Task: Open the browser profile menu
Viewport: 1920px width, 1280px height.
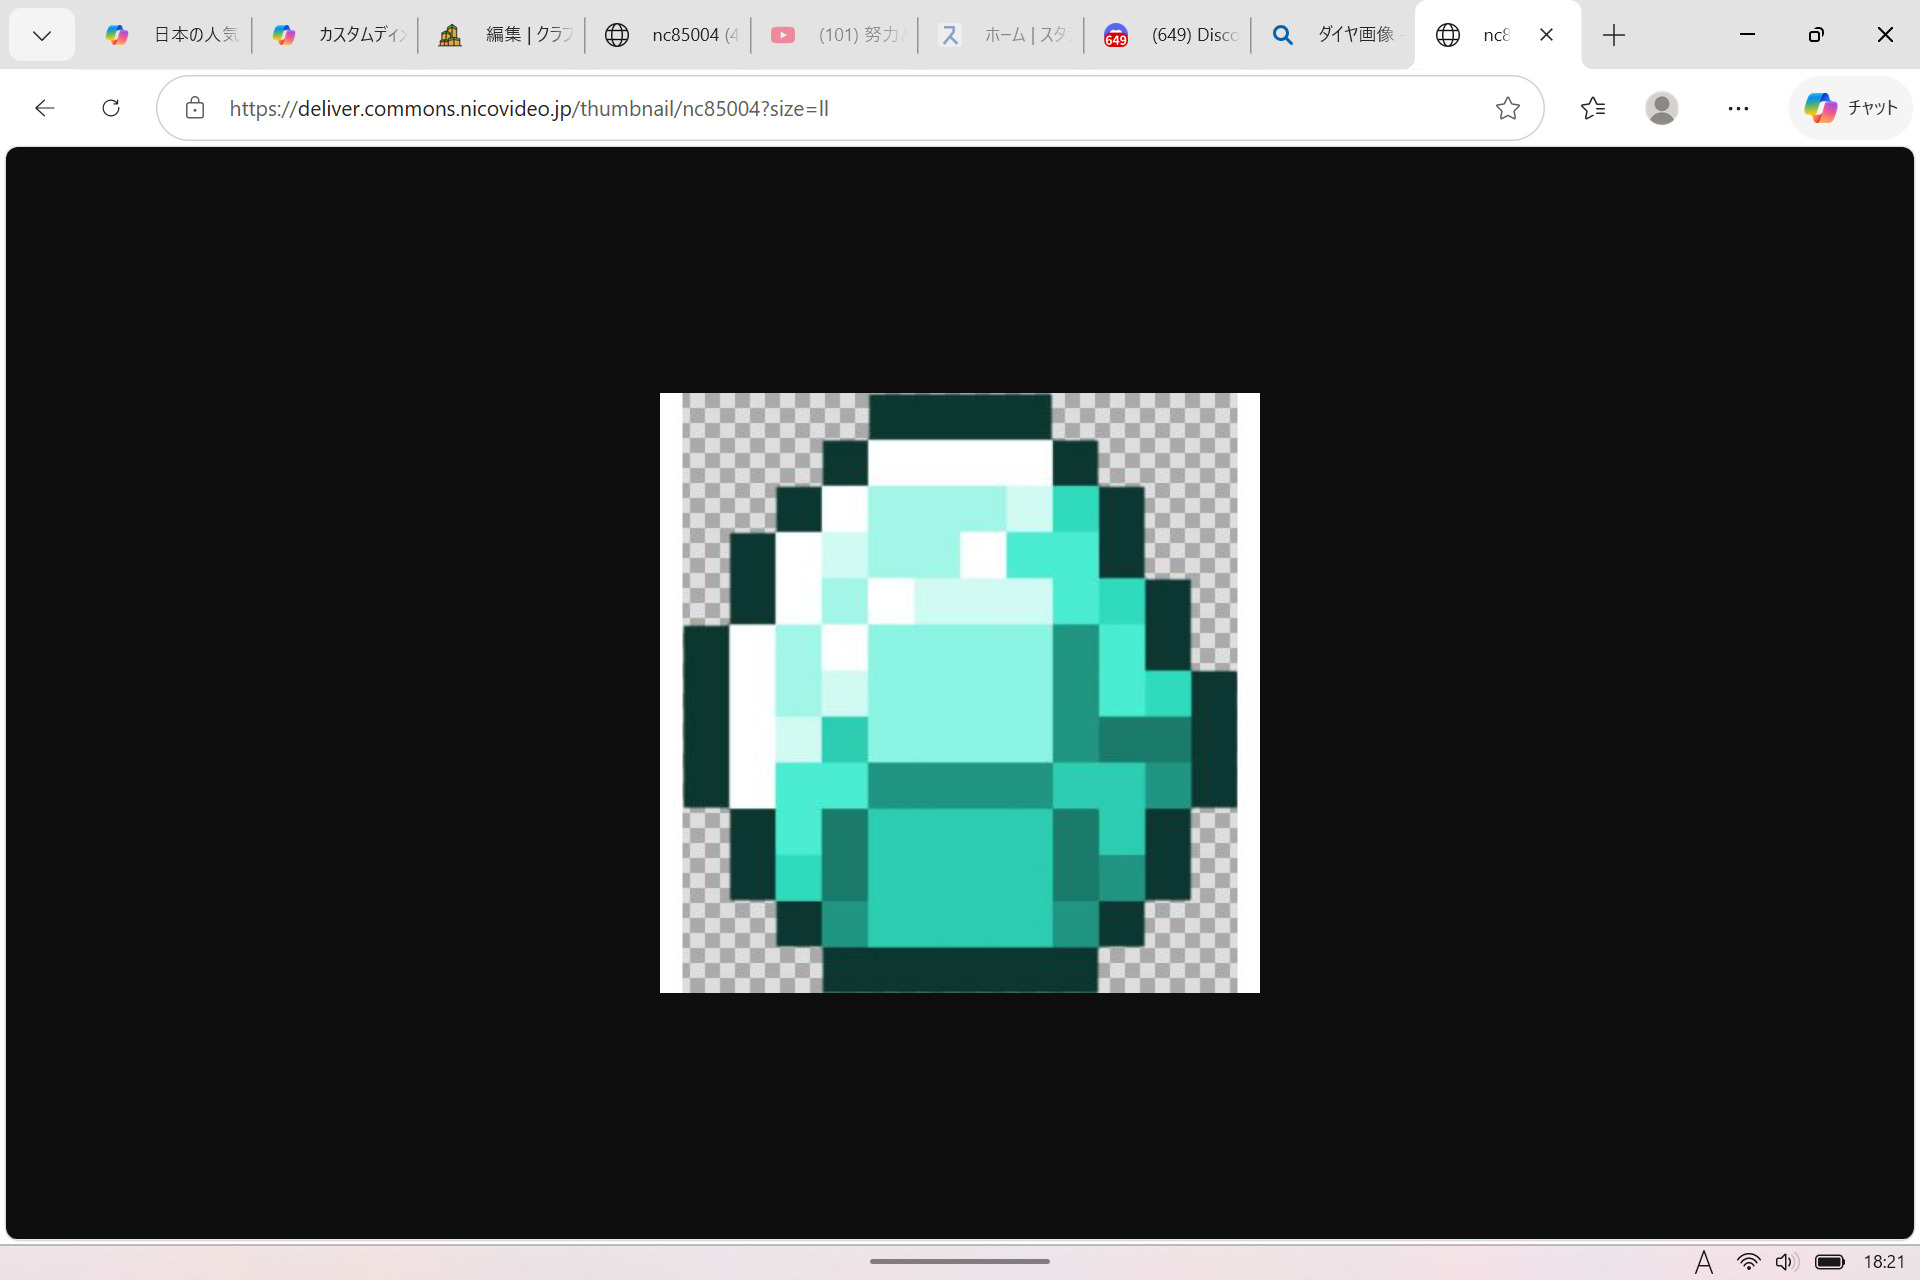Action: (x=1662, y=108)
